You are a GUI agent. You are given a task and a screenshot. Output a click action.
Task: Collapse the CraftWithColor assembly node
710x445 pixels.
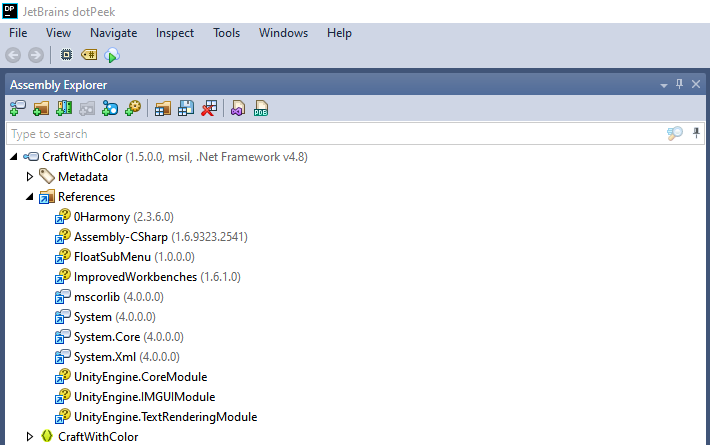pyautogui.click(x=14, y=157)
